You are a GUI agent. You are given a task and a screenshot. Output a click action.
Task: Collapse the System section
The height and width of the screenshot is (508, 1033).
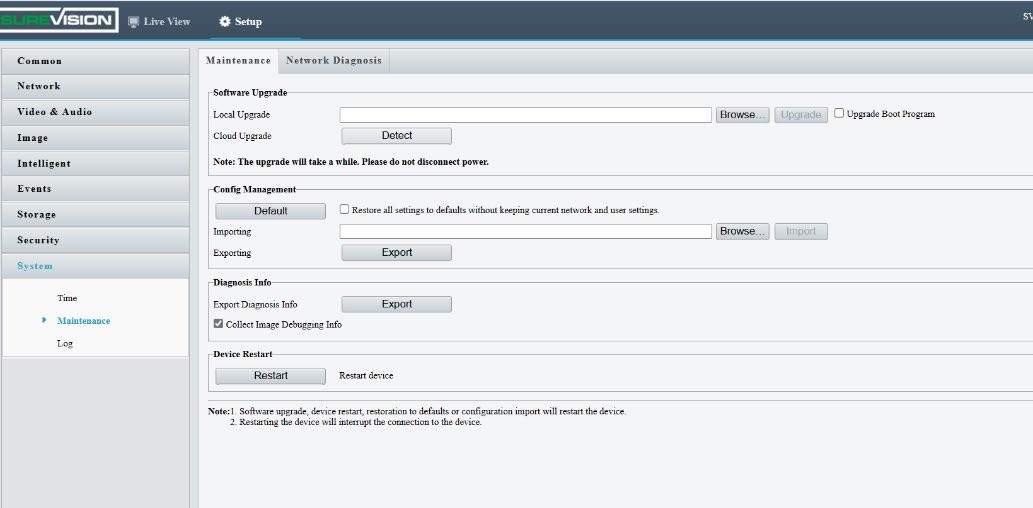95,266
